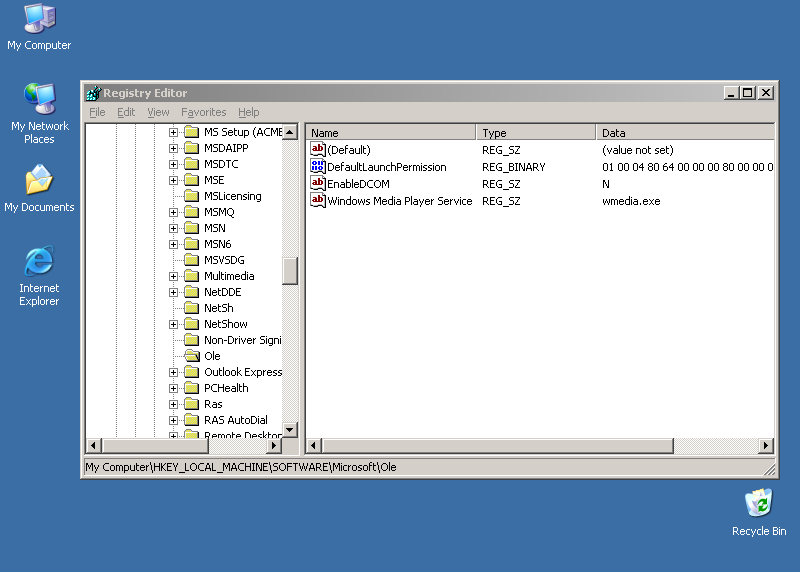Expand the MSE tree node
This screenshot has width=800, height=572.
tap(173, 180)
